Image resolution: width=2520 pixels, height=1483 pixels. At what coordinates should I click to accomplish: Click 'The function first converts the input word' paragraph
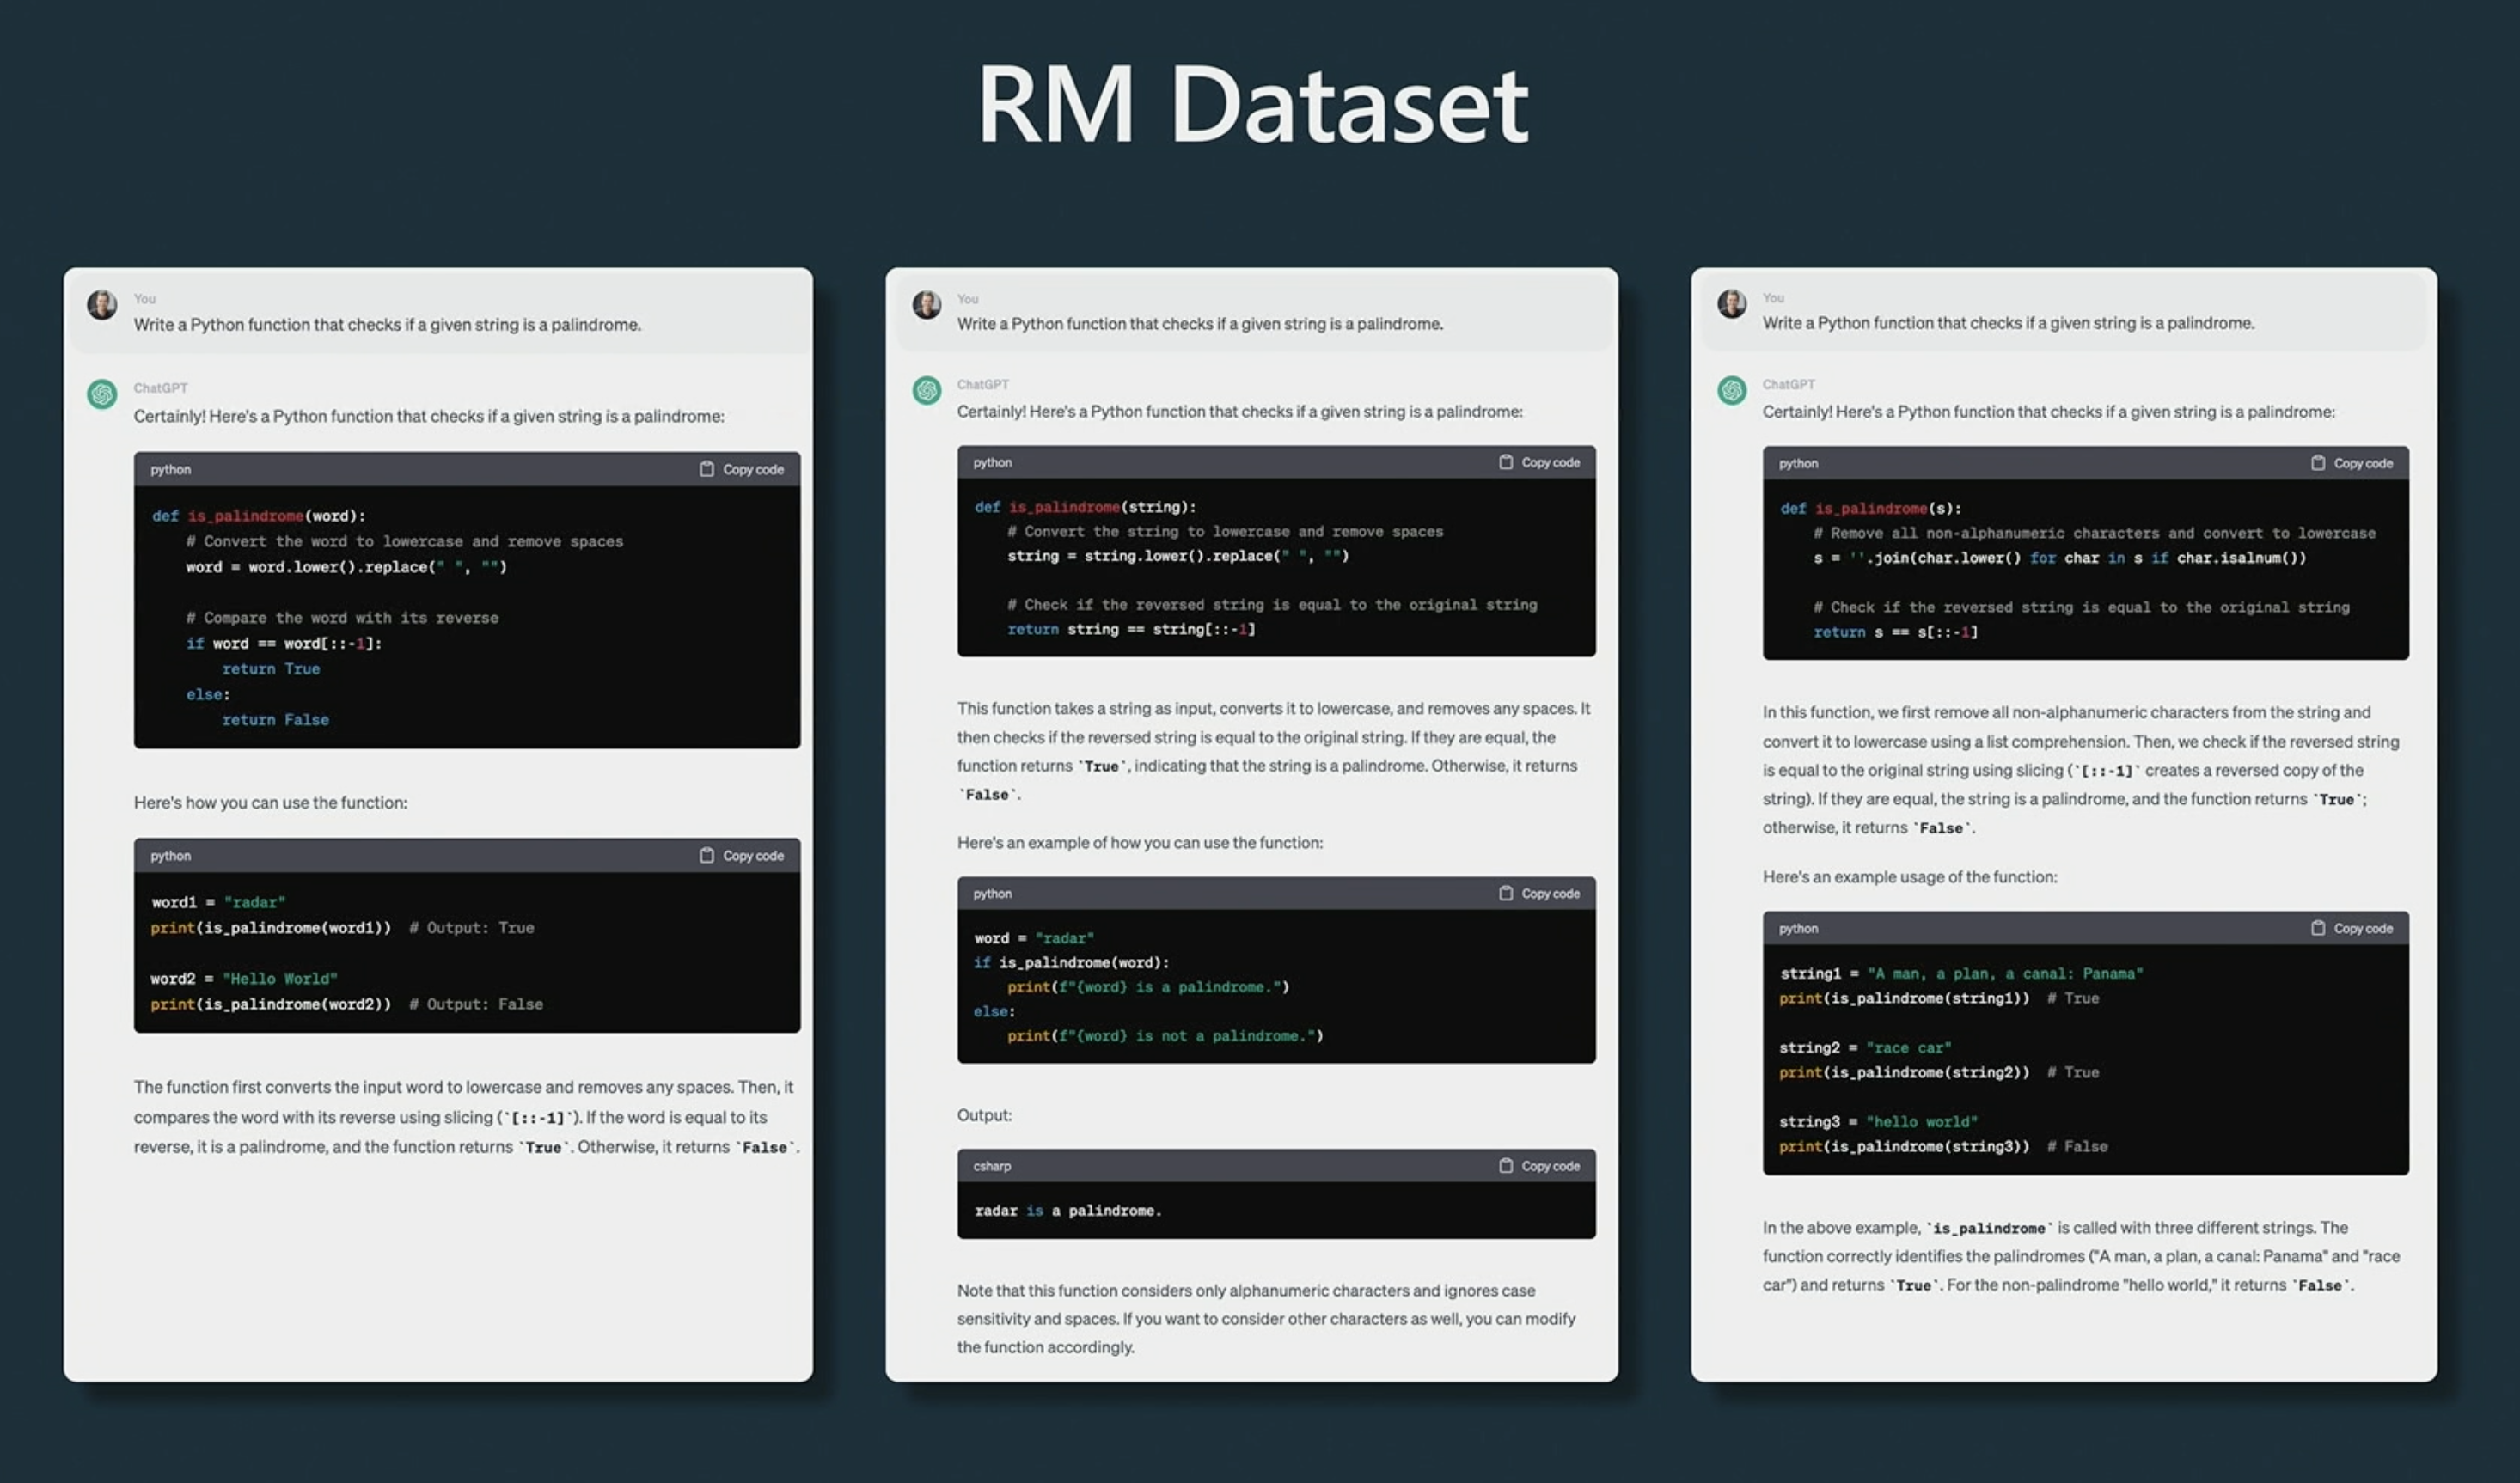click(x=467, y=1117)
